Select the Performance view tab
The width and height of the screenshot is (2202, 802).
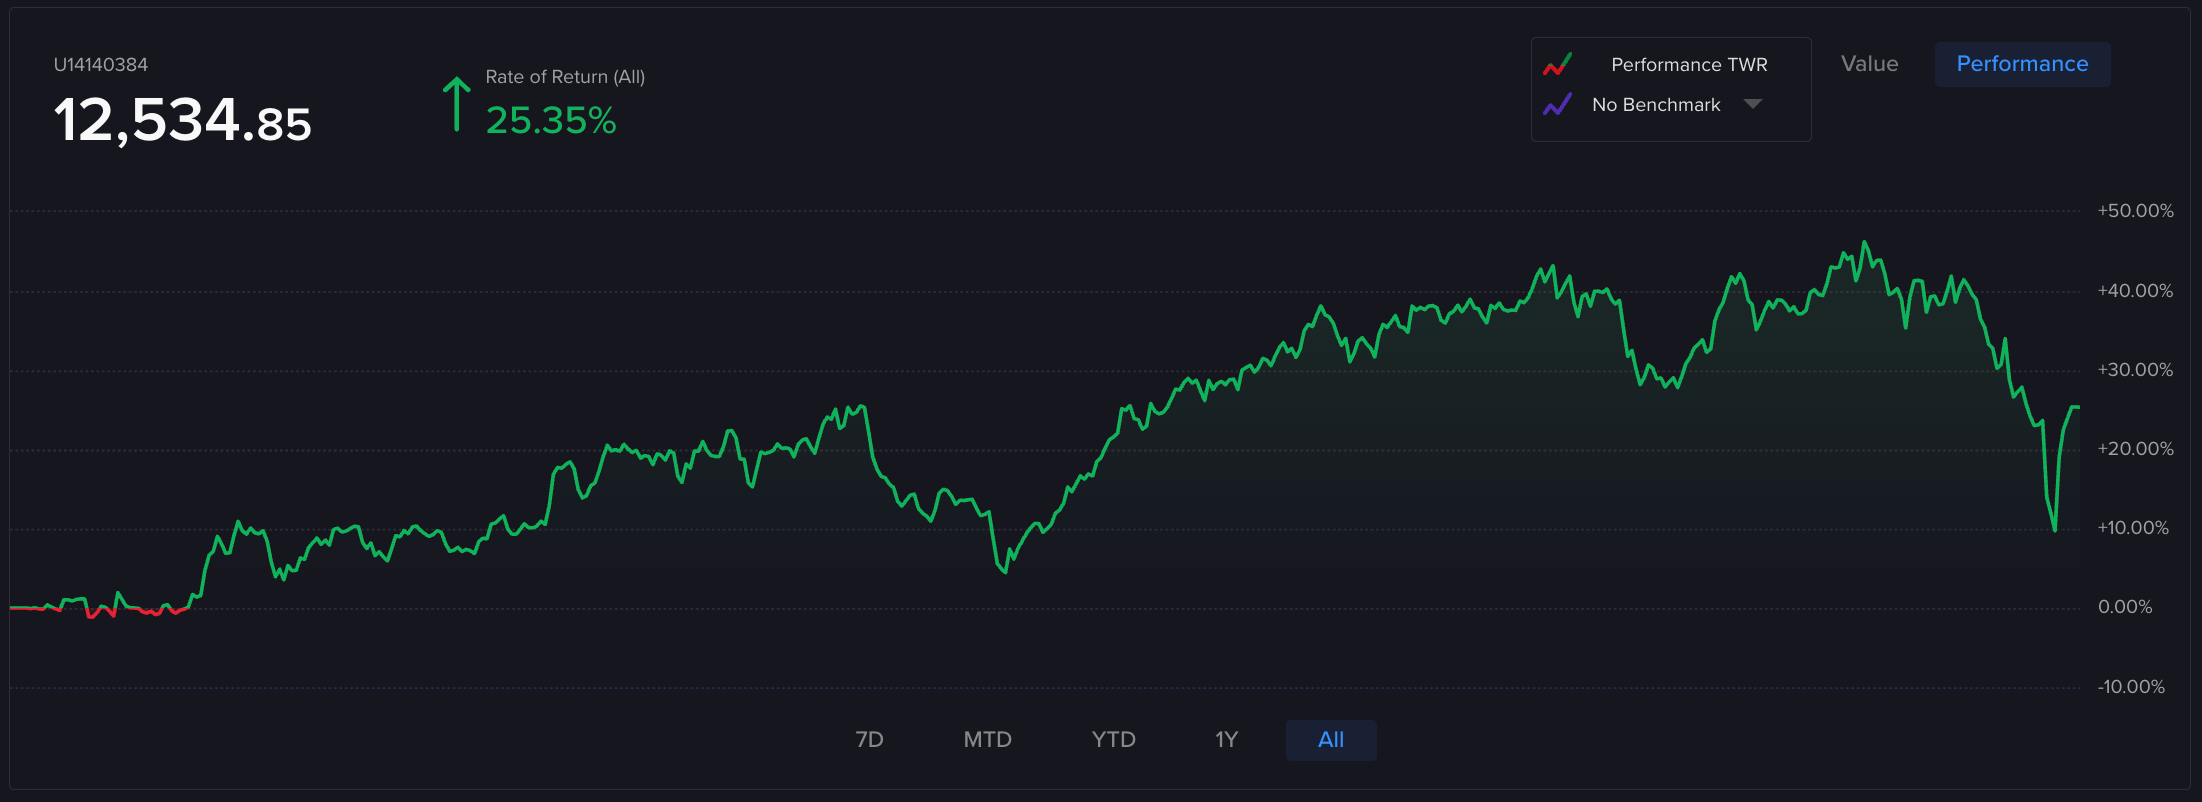tap(2022, 64)
